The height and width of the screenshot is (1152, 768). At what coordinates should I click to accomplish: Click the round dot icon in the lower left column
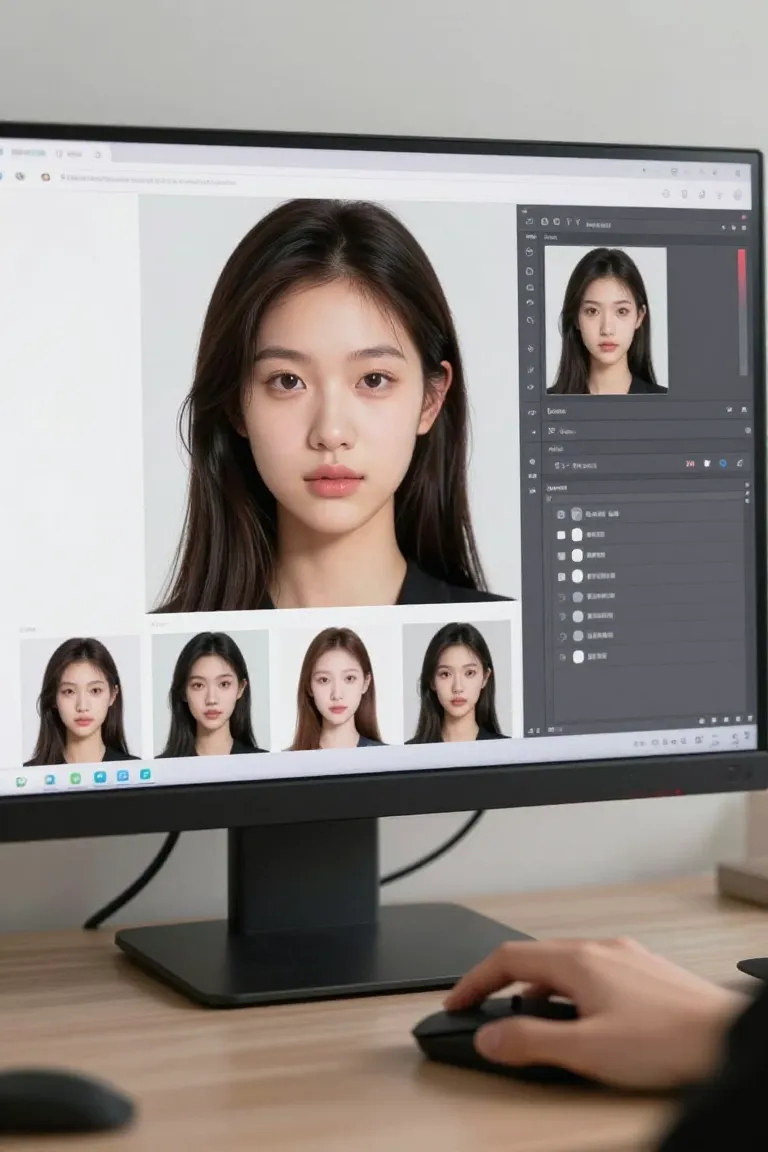tap(533, 462)
